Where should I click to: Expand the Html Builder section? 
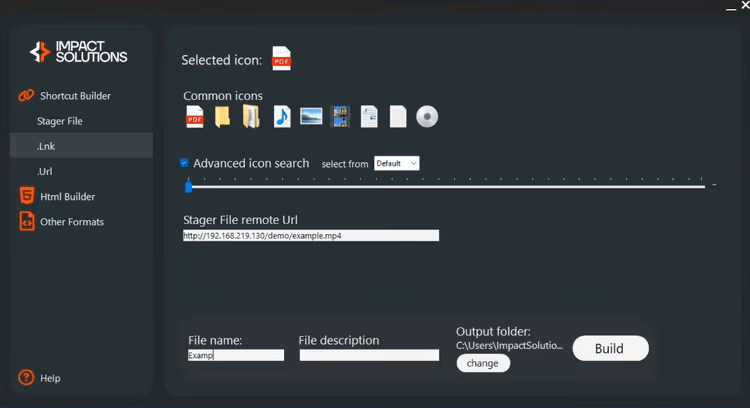pyautogui.click(x=67, y=197)
